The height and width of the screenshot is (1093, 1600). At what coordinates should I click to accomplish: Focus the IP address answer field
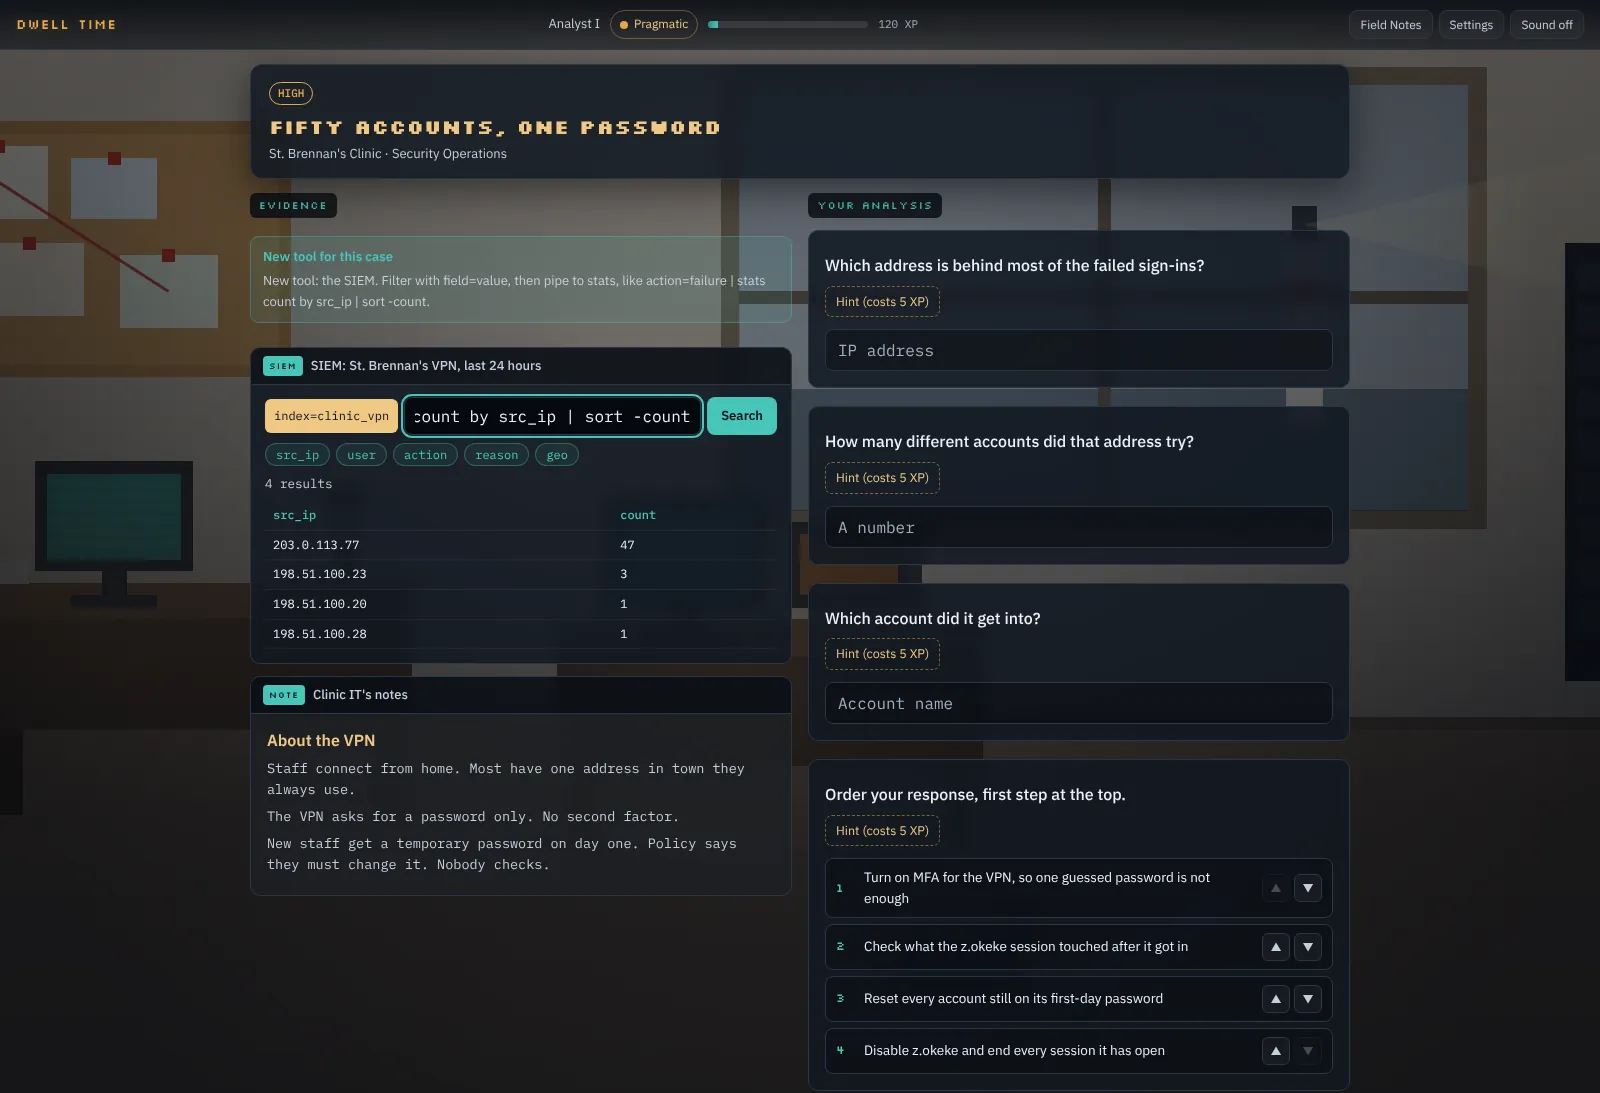[x=1078, y=351]
